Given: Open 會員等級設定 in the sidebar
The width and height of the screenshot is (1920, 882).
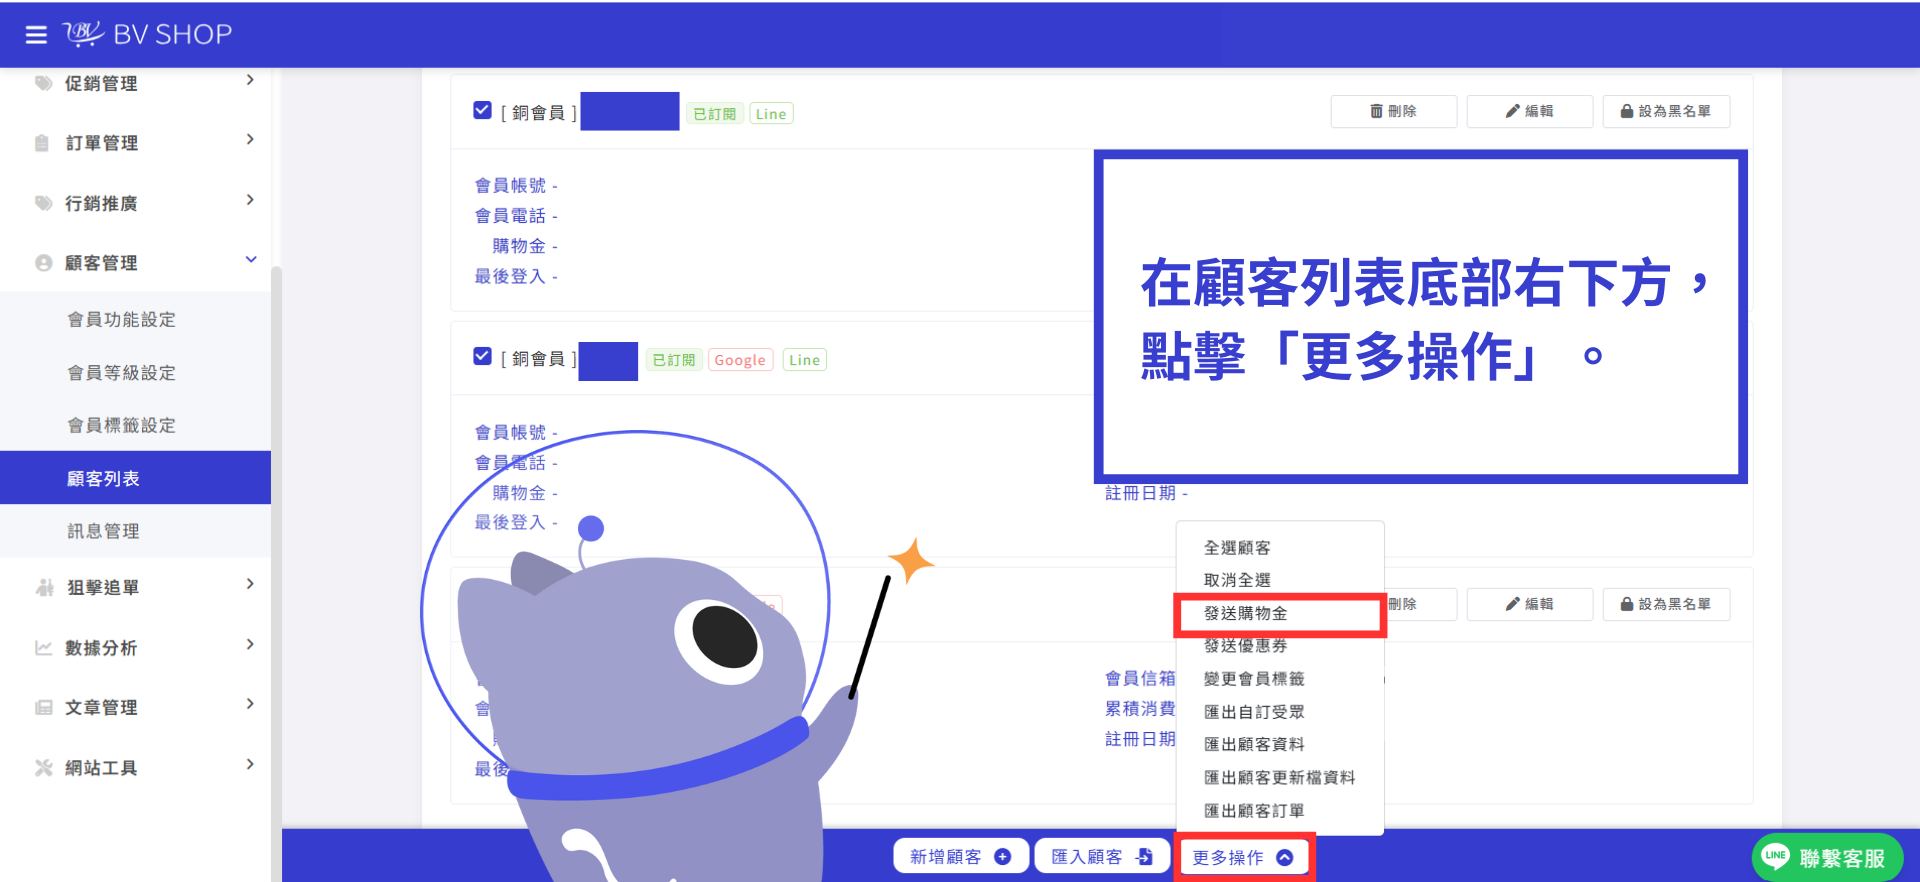Looking at the screenshot, I should [x=121, y=372].
